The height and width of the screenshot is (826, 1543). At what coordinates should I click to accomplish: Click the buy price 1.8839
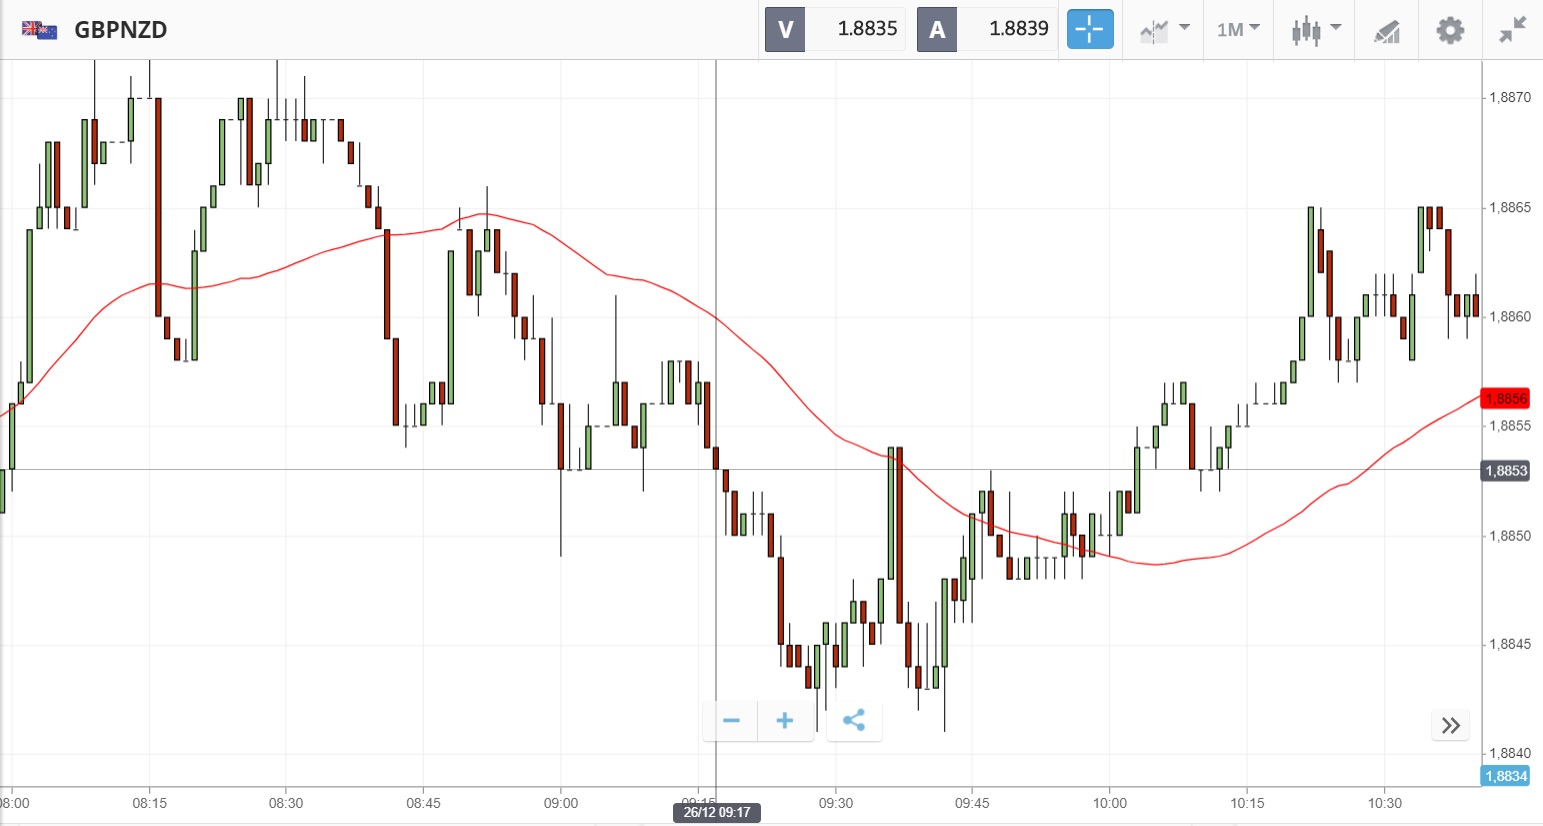coord(1018,29)
